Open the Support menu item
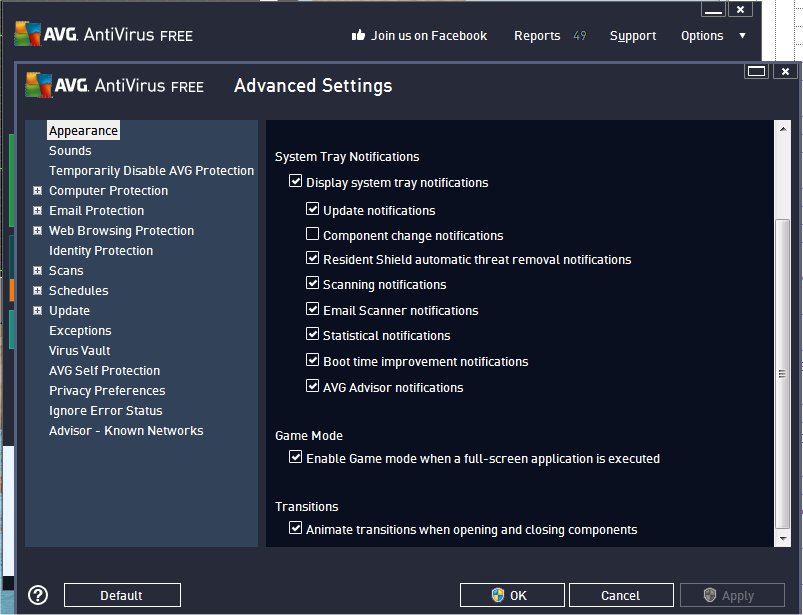Viewport: 803px width, 615px height. [633, 35]
